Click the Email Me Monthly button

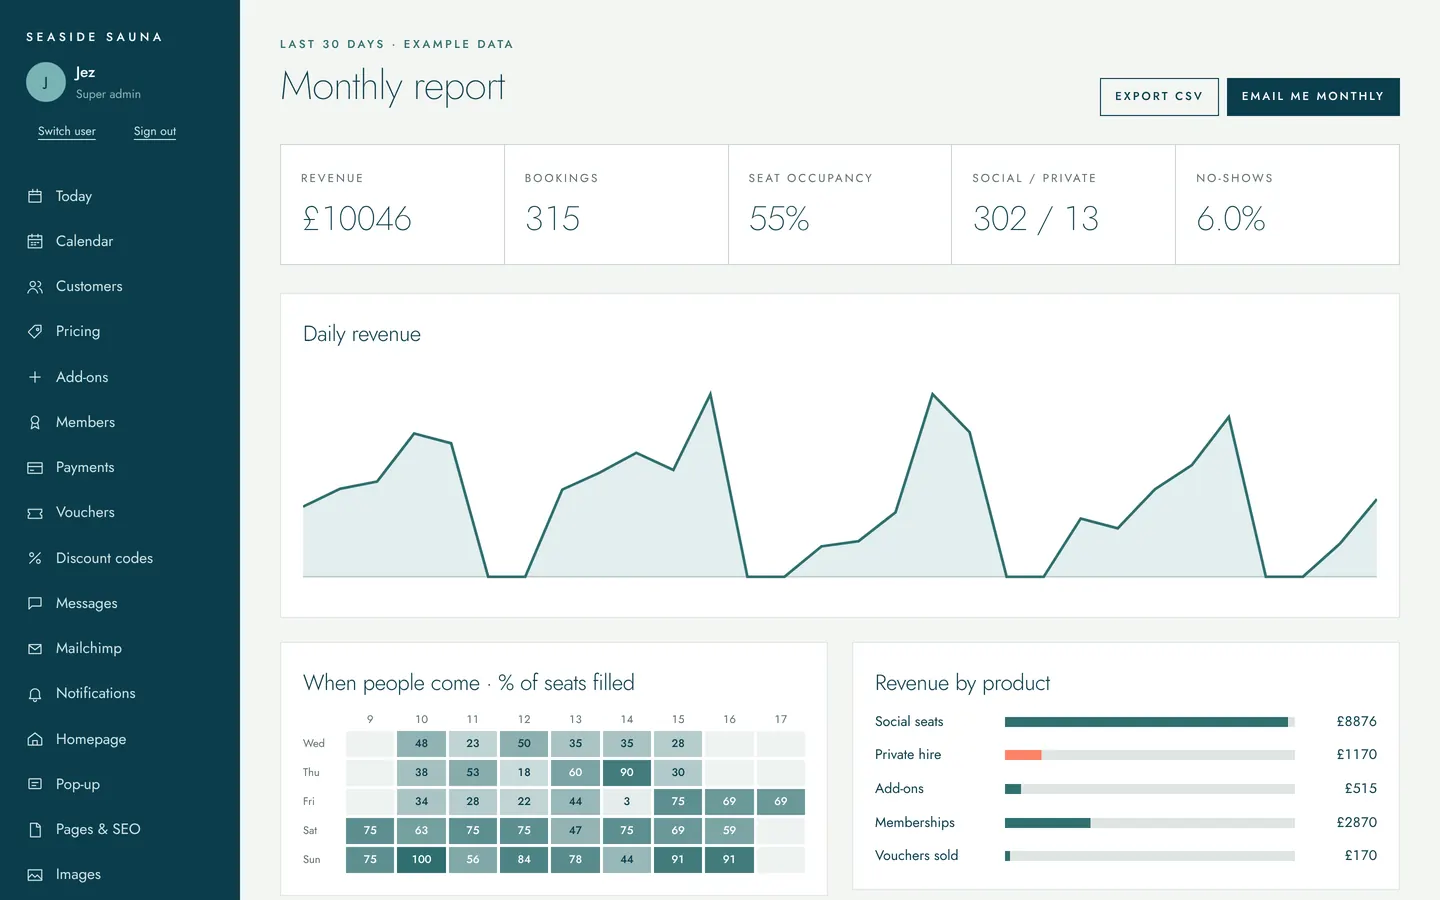click(x=1313, y=97)
